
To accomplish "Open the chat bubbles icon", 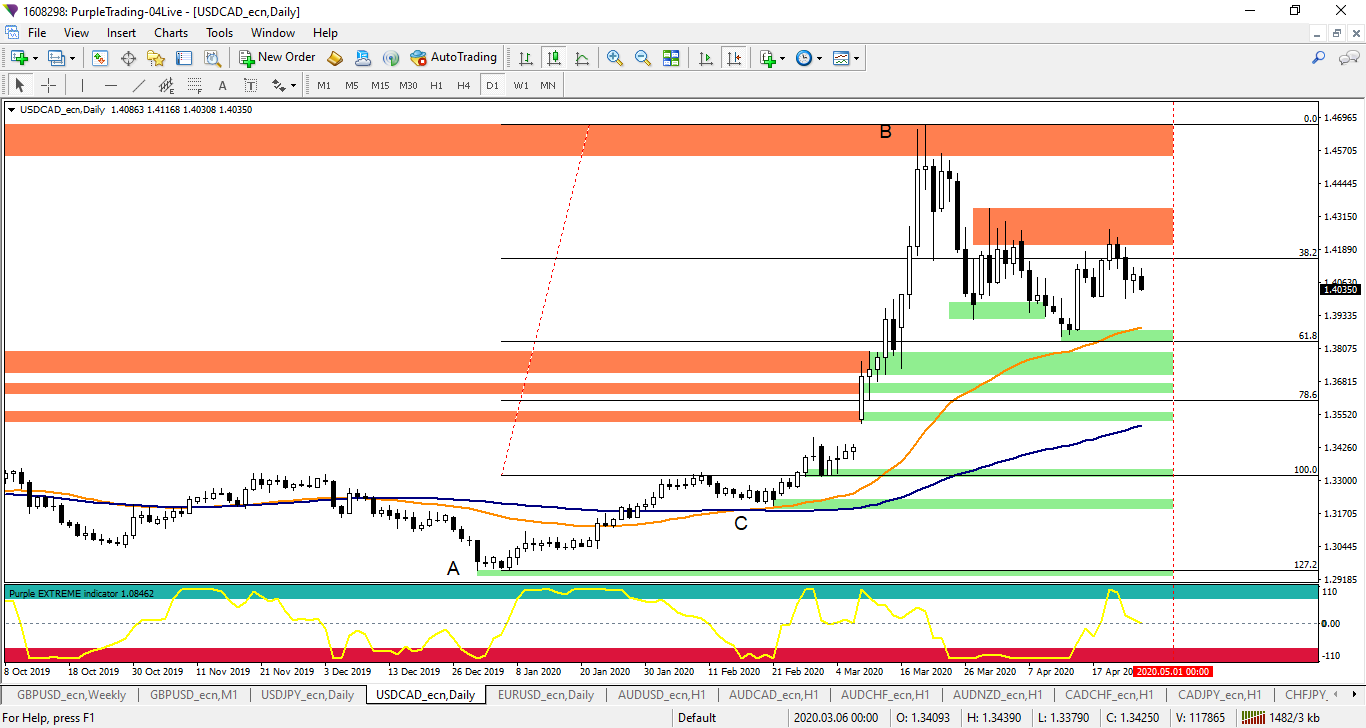I will coord(1348,58).
